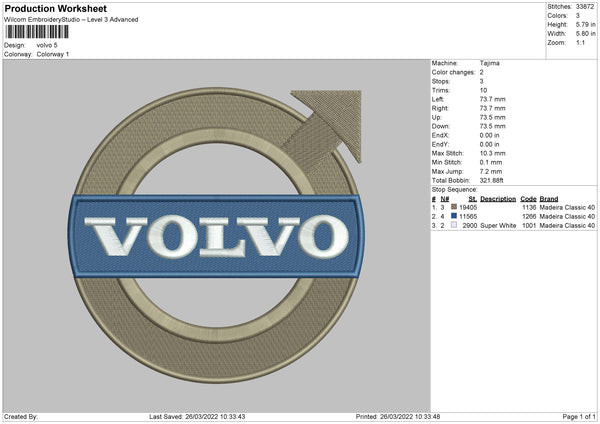Click stitch count 19405 in stop sequence

468,207
